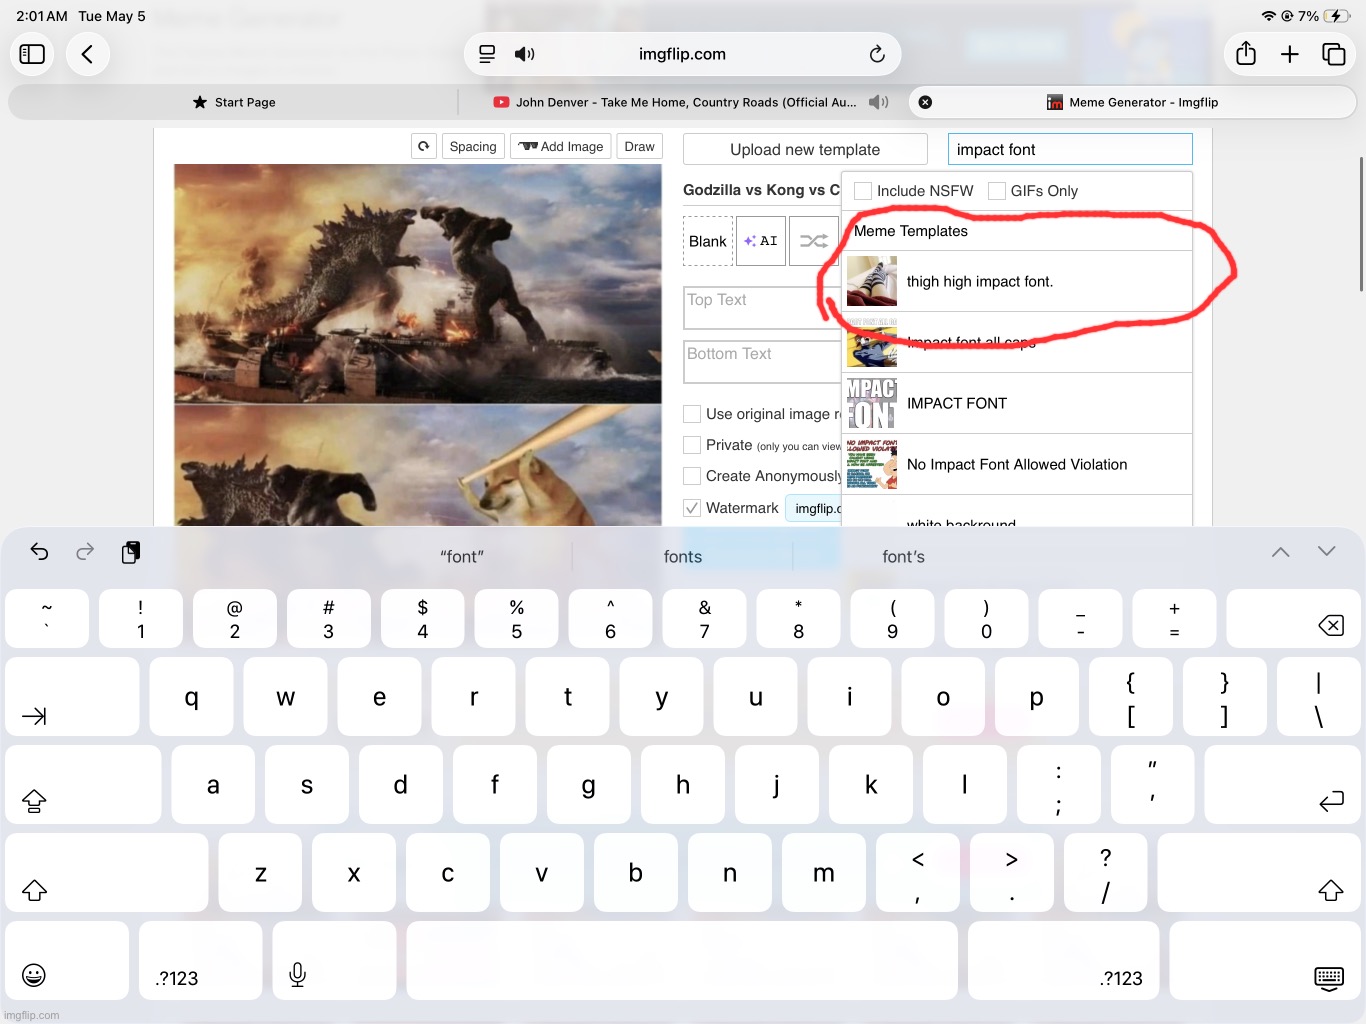The height and width of the screenshot is (1024, 1366).
Task: Click Upload new template button
Action: click(x=805, y=149)
